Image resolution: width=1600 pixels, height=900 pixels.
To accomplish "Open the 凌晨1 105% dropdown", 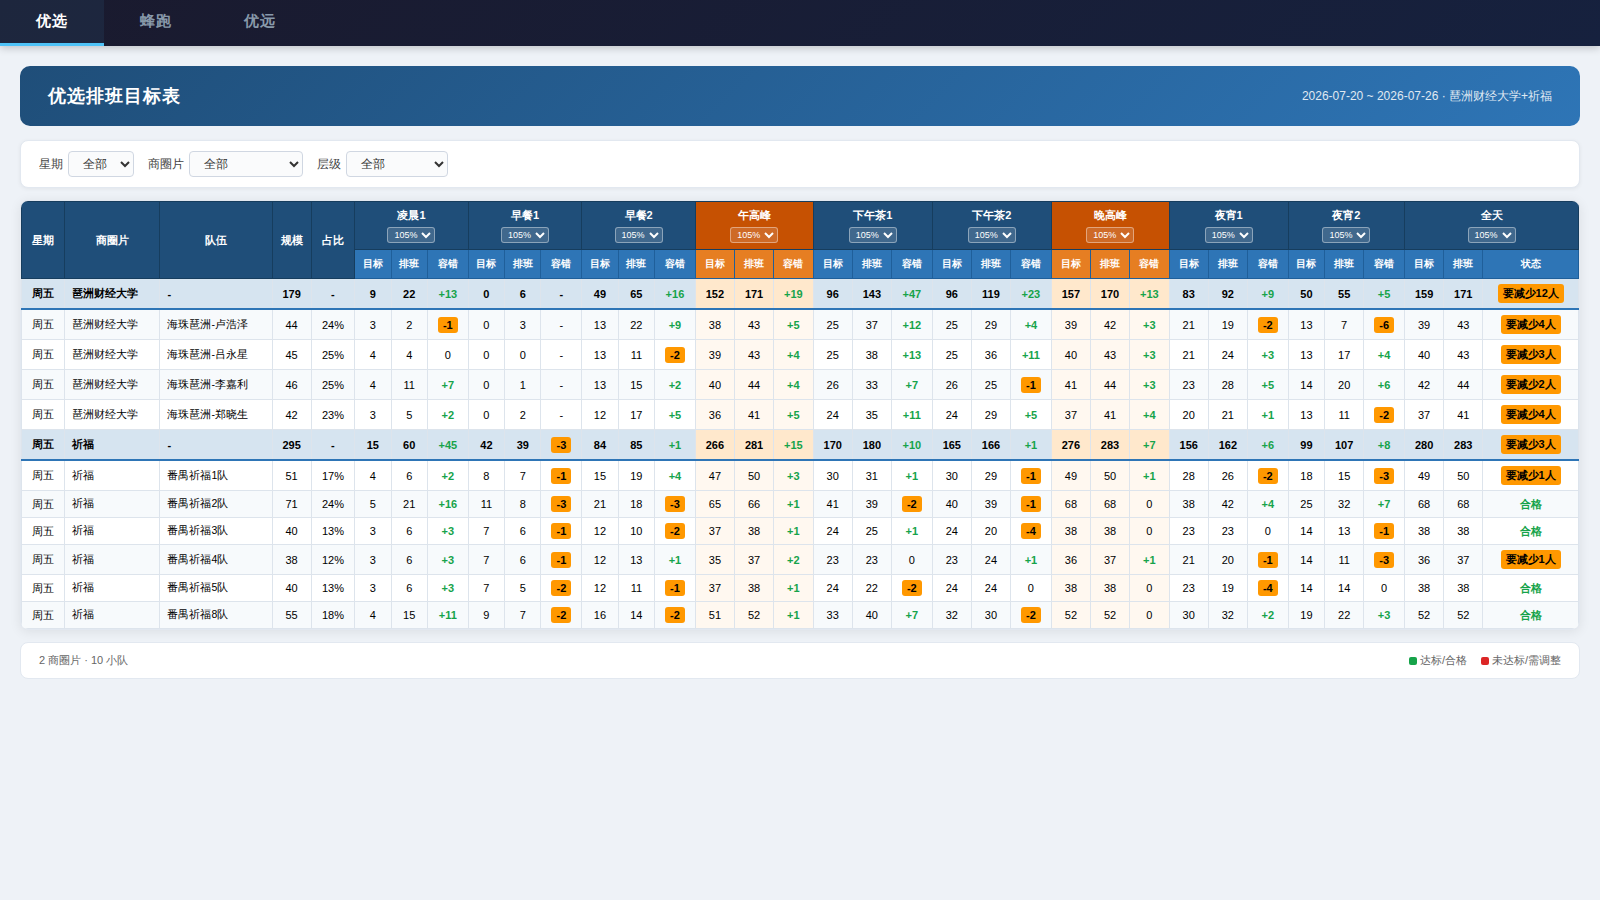I will click(411, 235).
